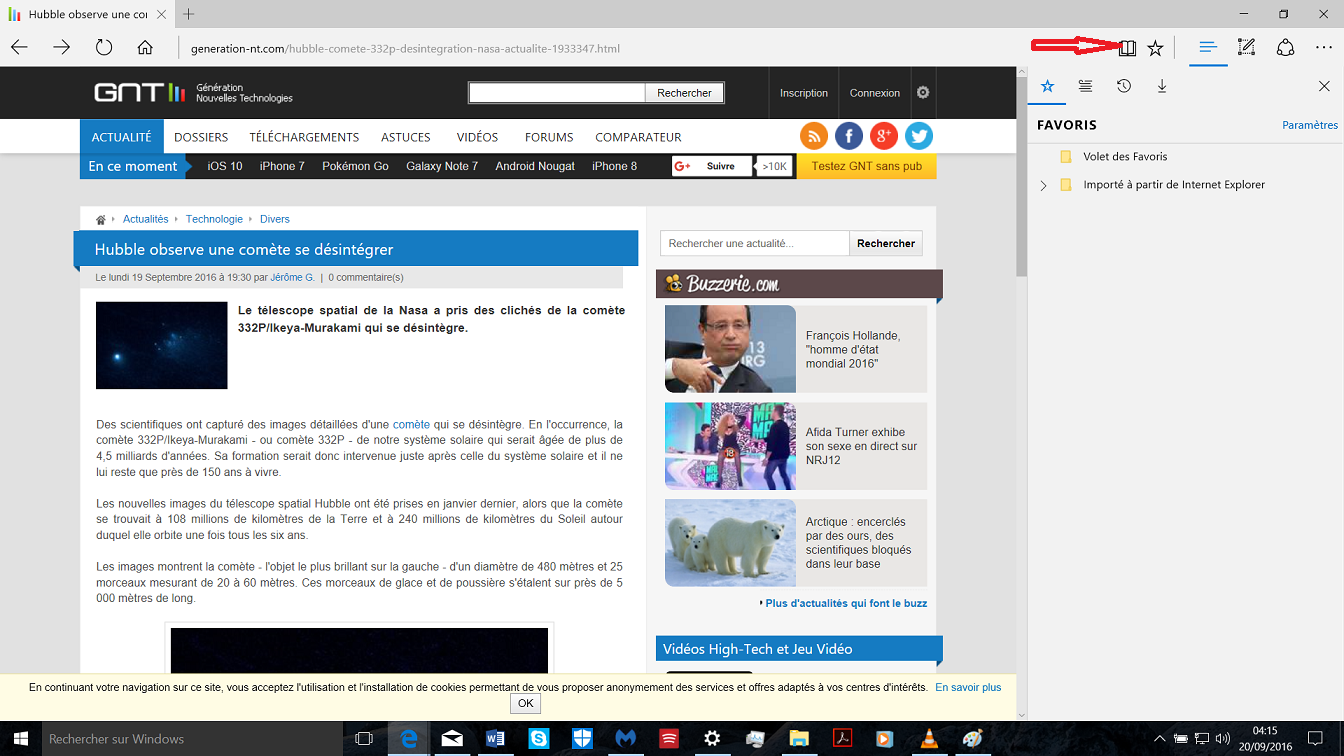Click header Rechercher button
This screenshot has width=1344, height=756.
684,93
